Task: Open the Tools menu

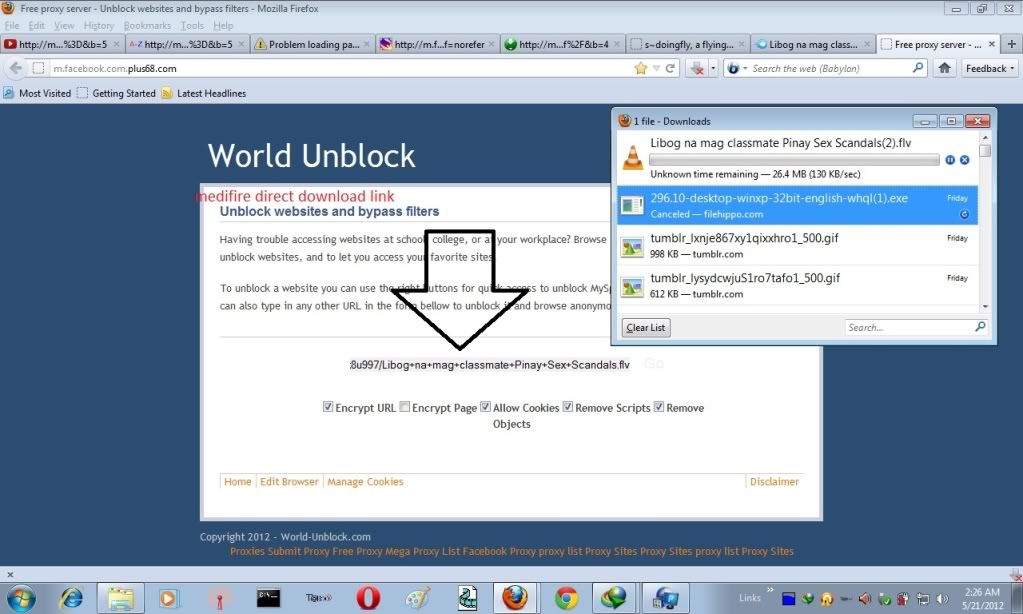Action: coord(192,25)
